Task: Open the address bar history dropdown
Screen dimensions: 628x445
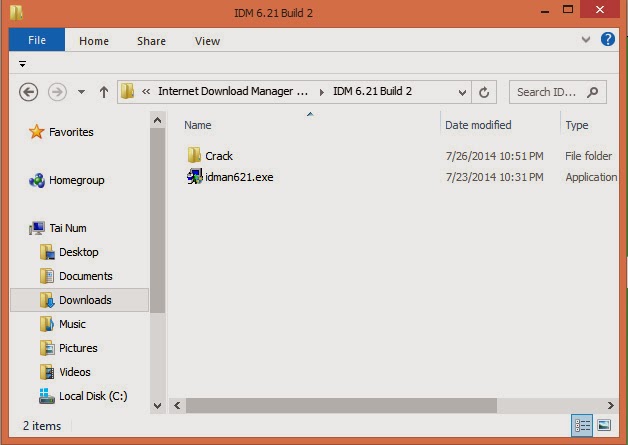Action: (462, 93)
